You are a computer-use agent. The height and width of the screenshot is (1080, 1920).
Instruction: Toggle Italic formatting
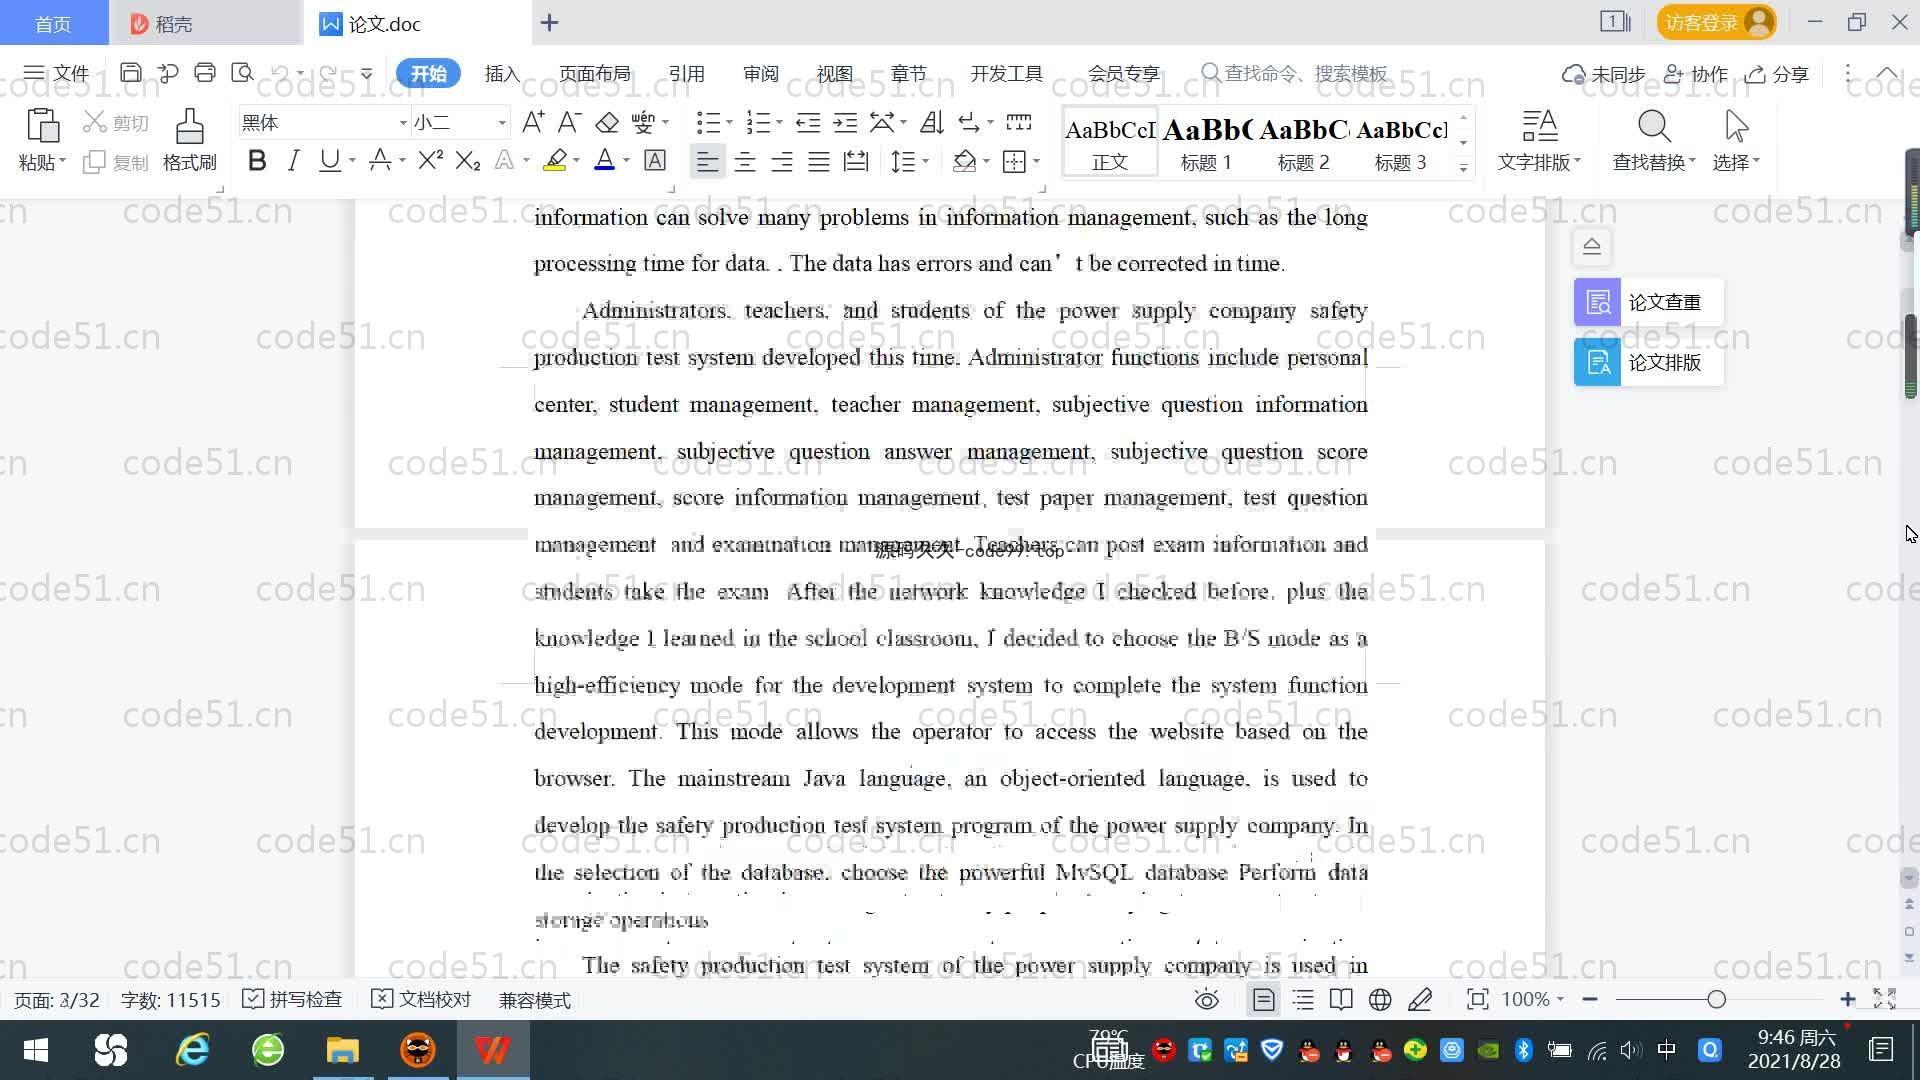point(293,161)
